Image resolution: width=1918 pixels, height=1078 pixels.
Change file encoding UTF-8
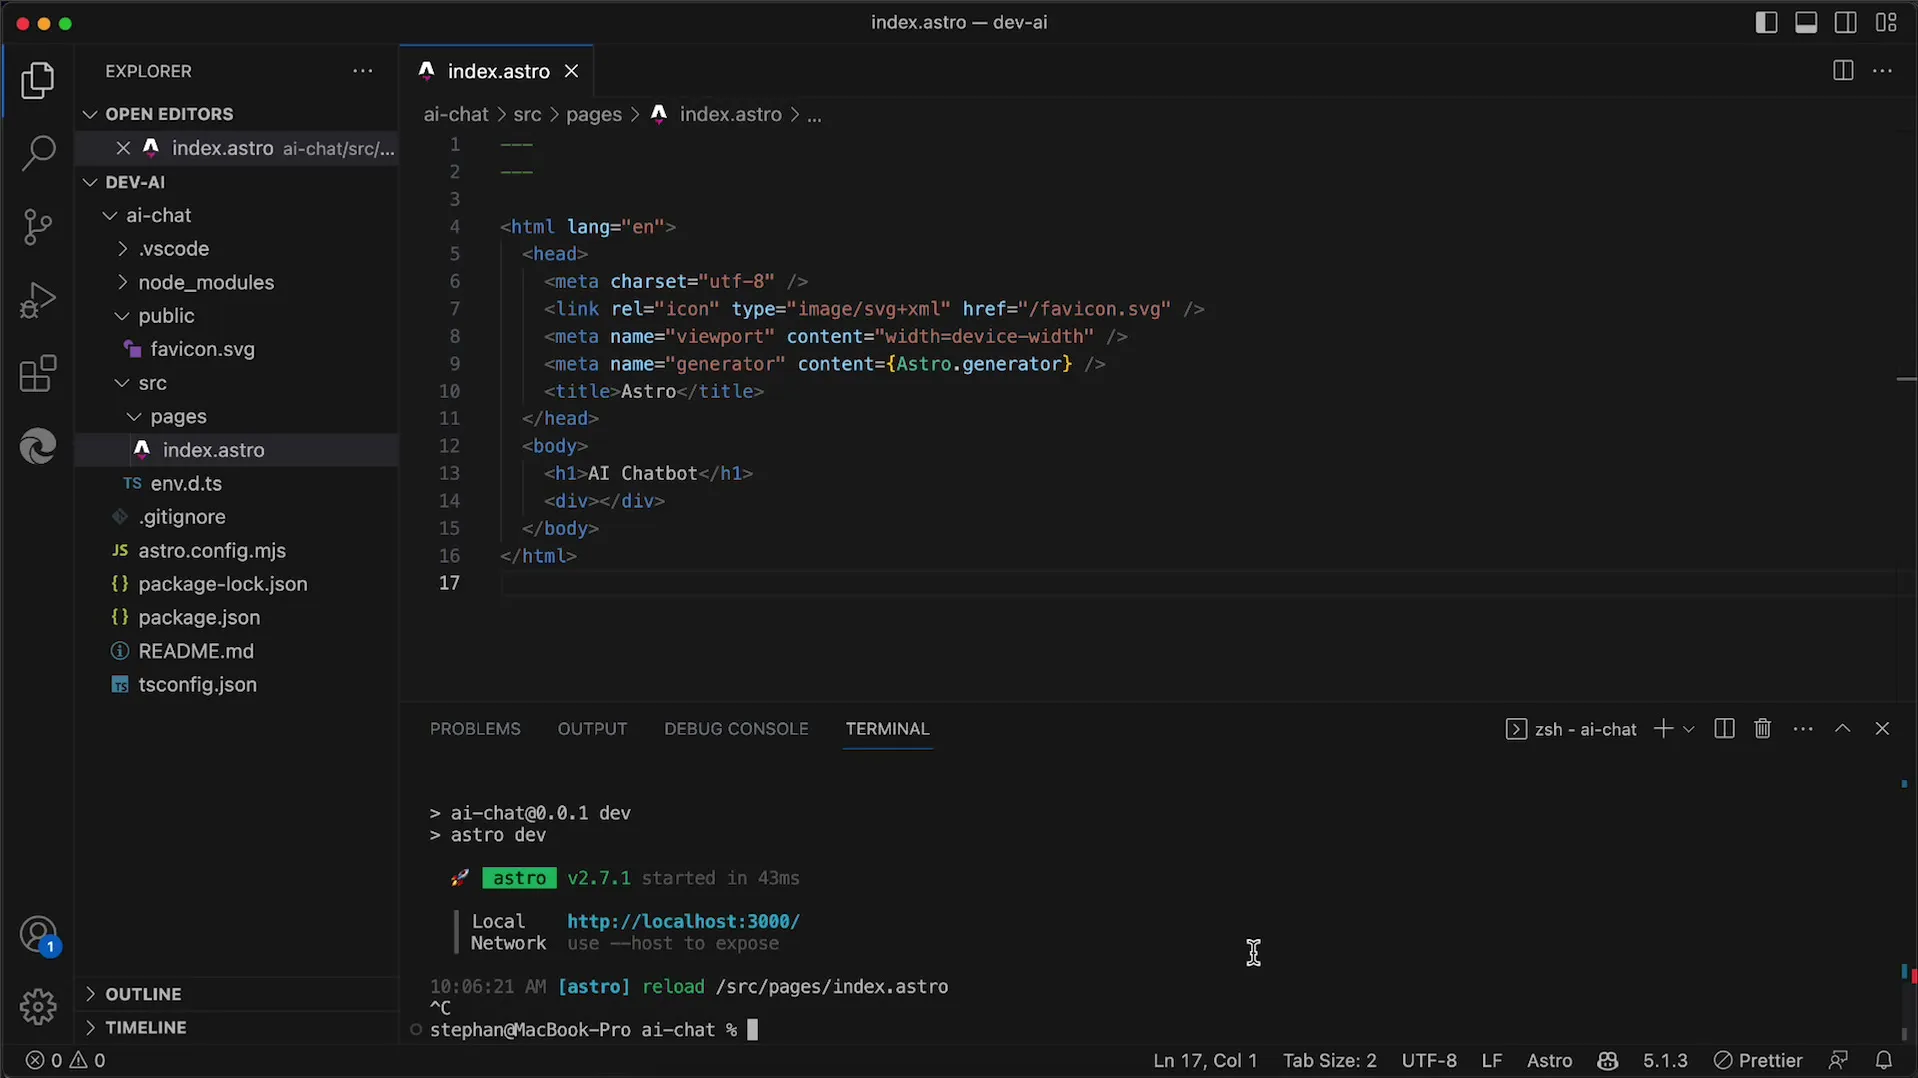[x=1428, y=1060]
